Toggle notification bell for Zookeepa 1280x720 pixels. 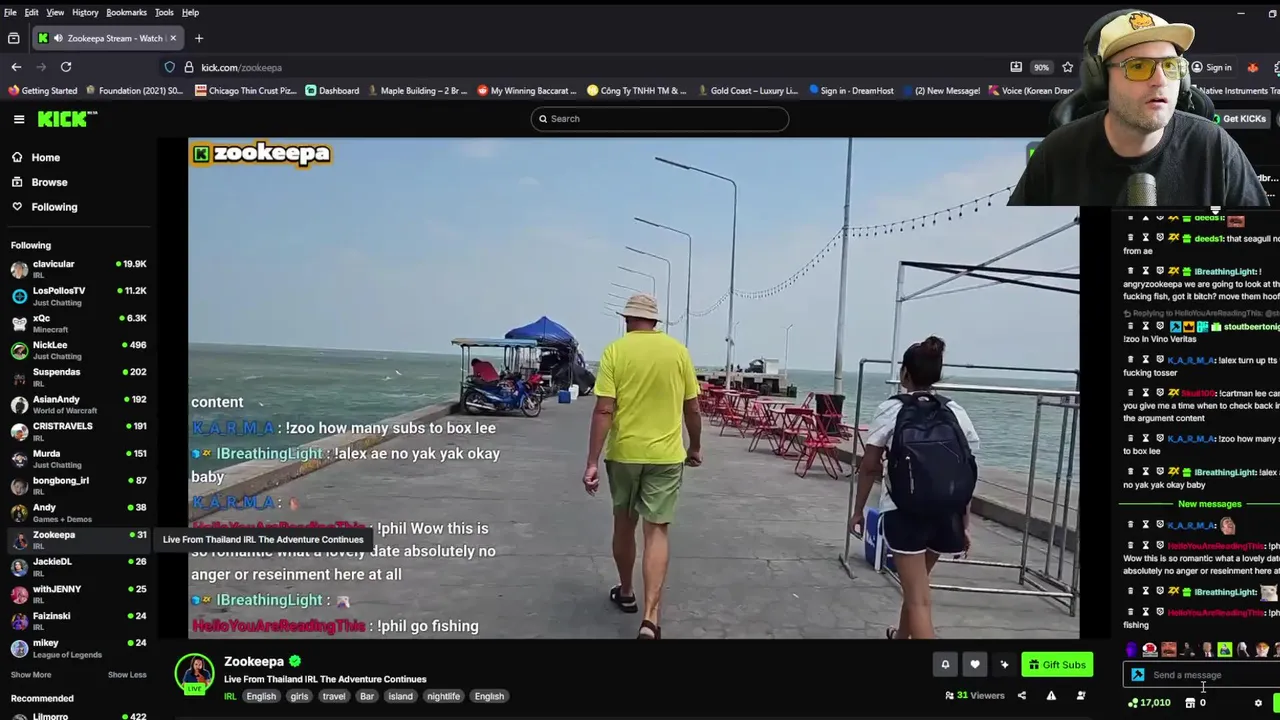[x=945, y=664]
